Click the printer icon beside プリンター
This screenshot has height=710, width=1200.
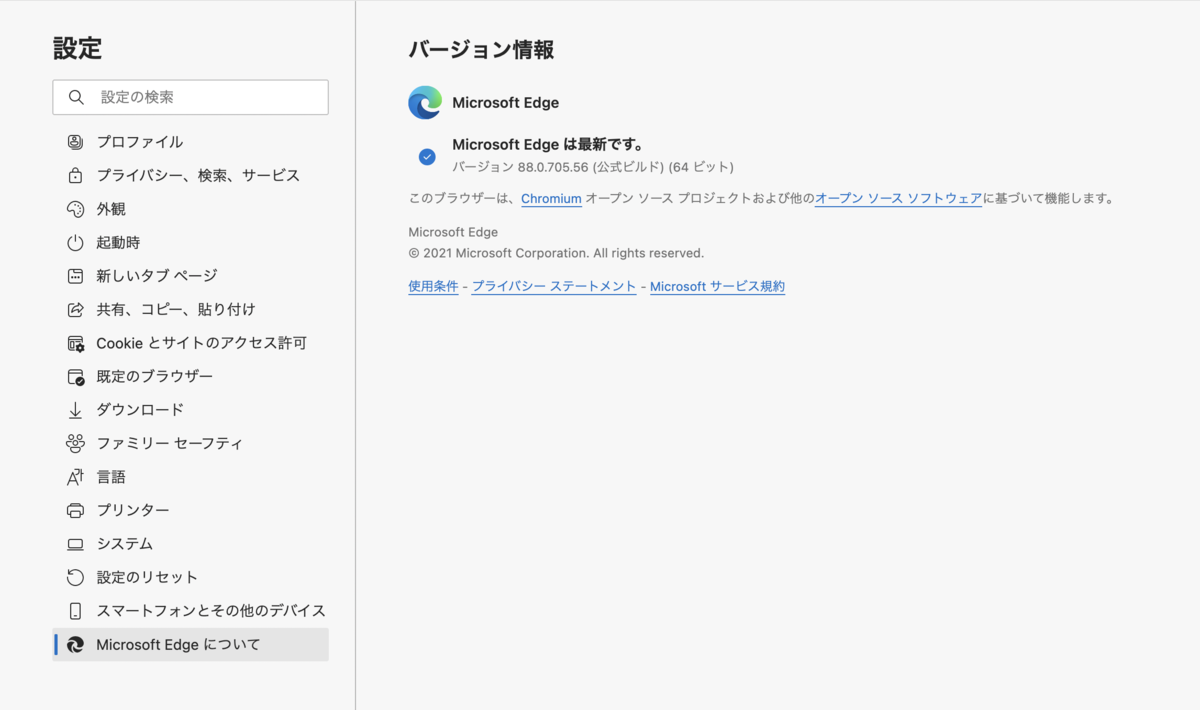75,510
